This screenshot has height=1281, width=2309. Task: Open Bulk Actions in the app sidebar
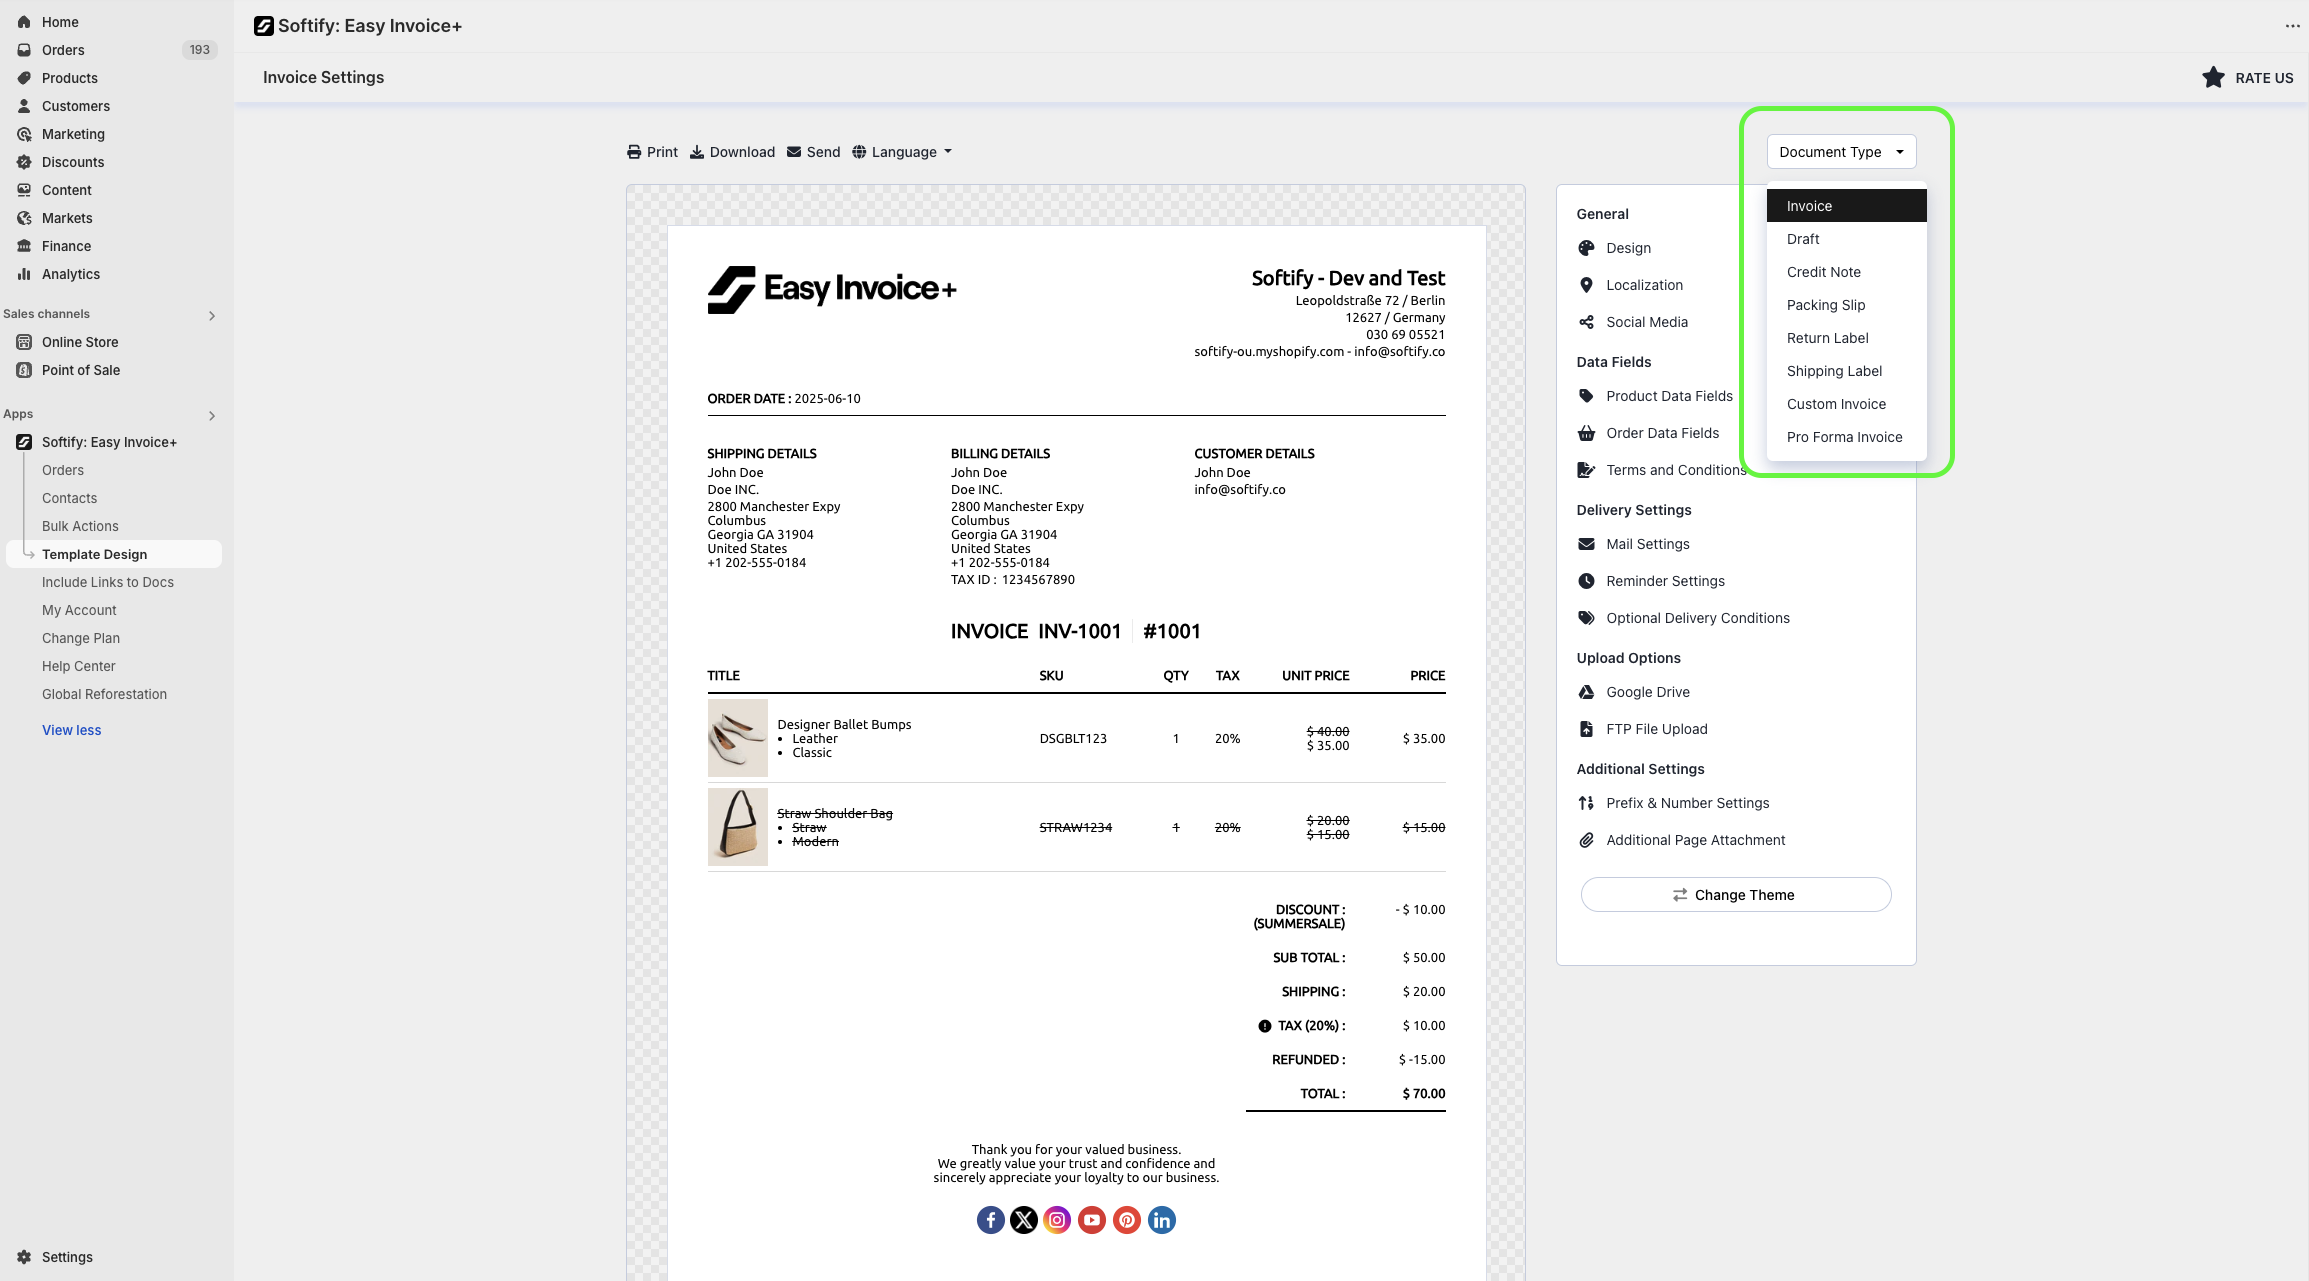(80, 526)
